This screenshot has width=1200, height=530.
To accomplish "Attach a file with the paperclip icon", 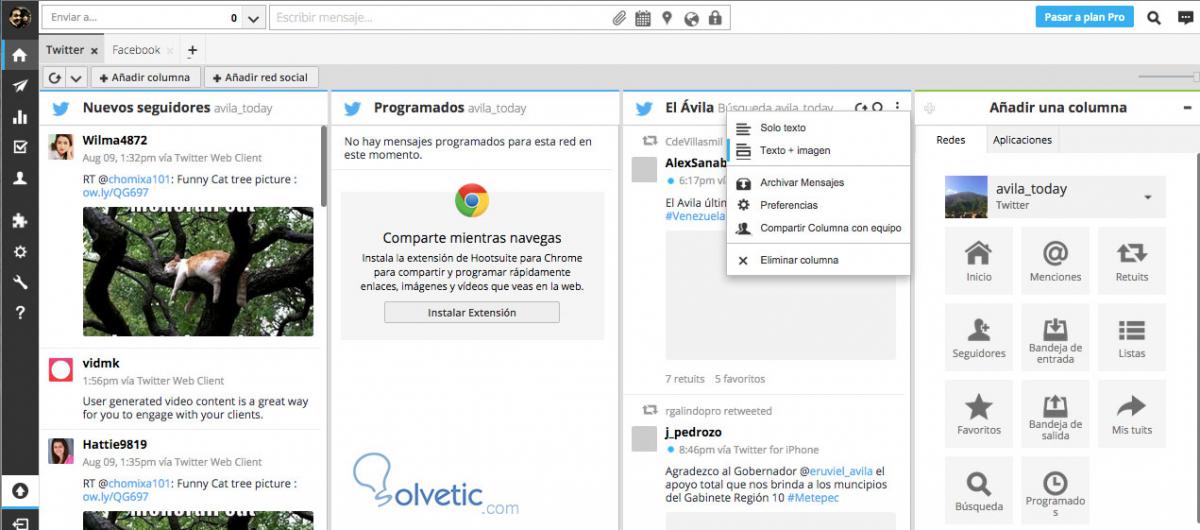I will (619, 18).
